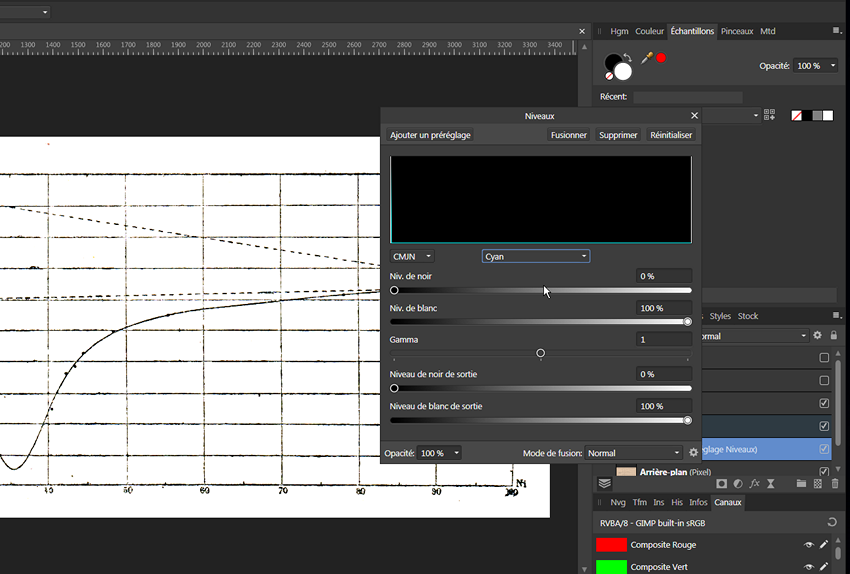This screenshot has height=574, width=850.
Task: Select the eyedropper color picker tool
Action: [x=646, y=58]
